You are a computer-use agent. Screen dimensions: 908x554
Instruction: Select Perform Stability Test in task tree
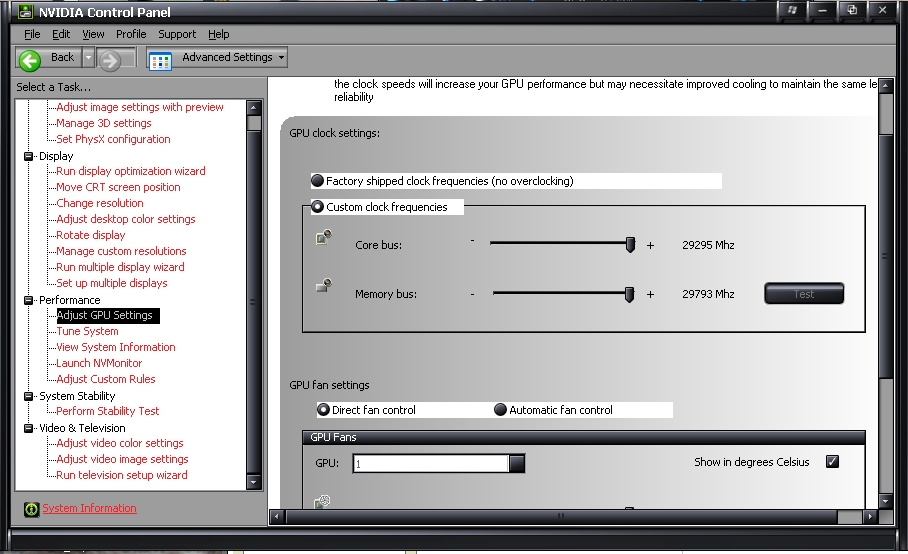click(108, 411)
